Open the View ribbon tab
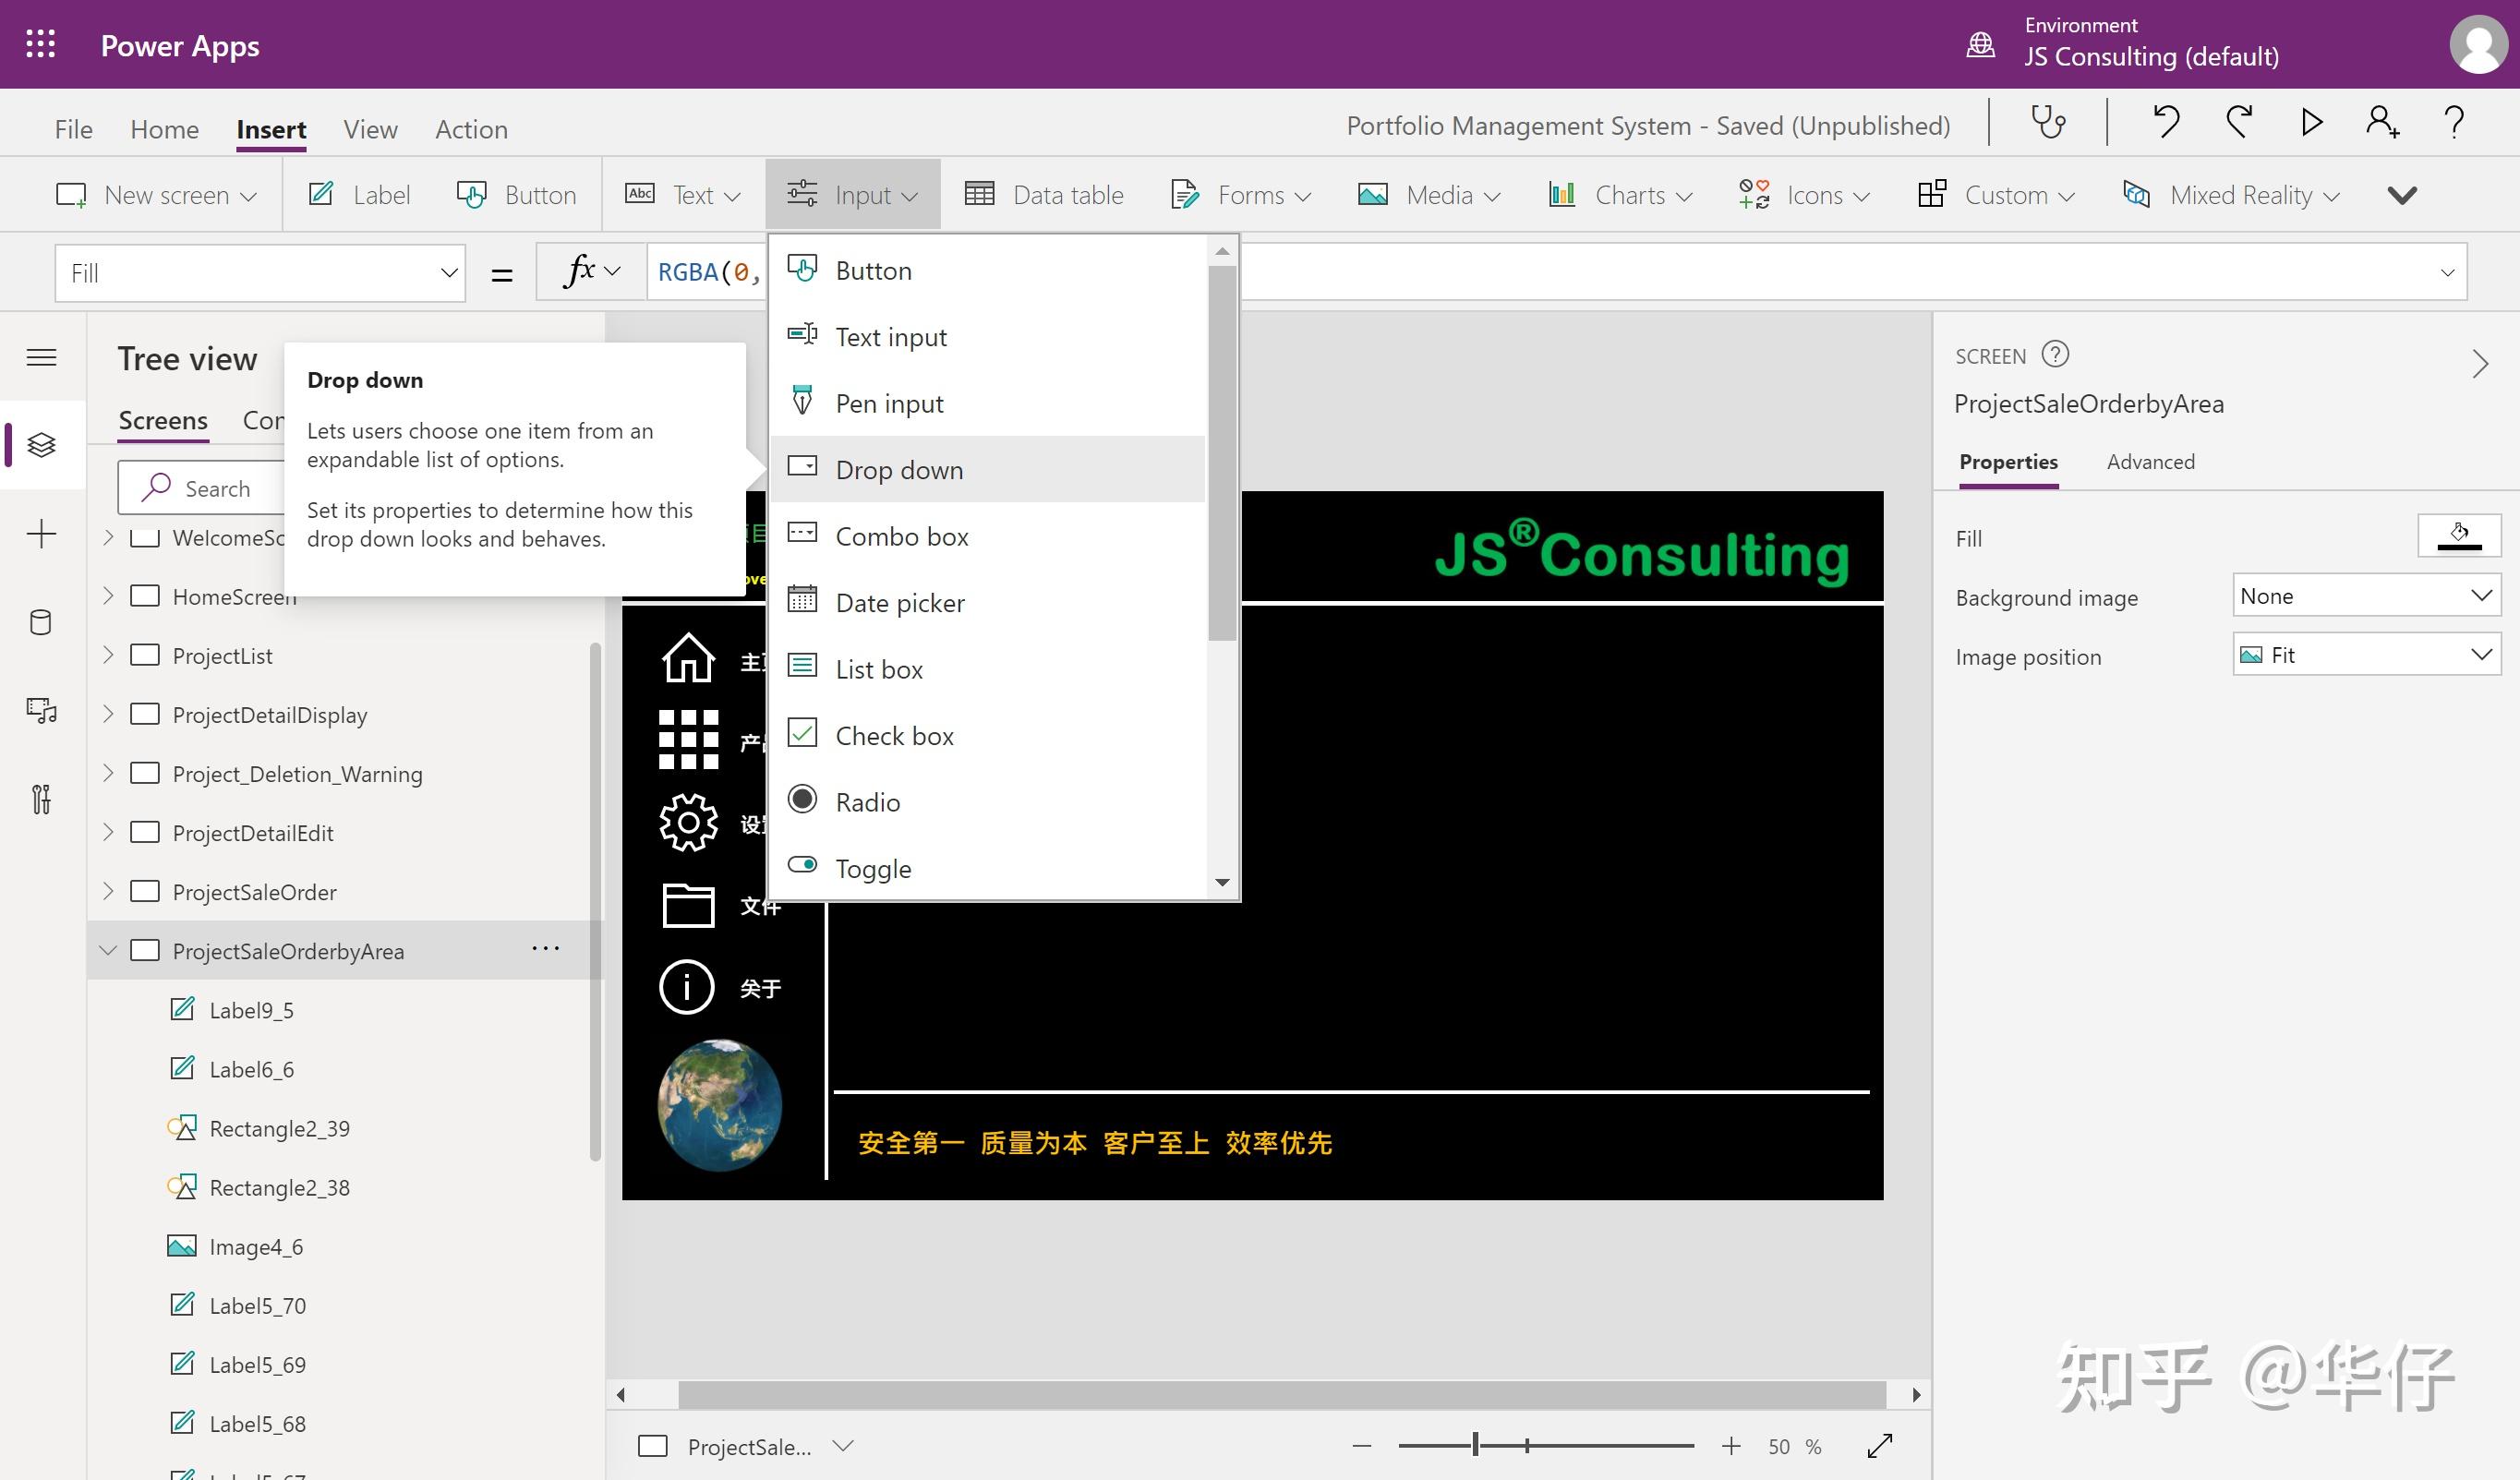Viewport: 2520px width, 1480px height. (x=370, y=129)
